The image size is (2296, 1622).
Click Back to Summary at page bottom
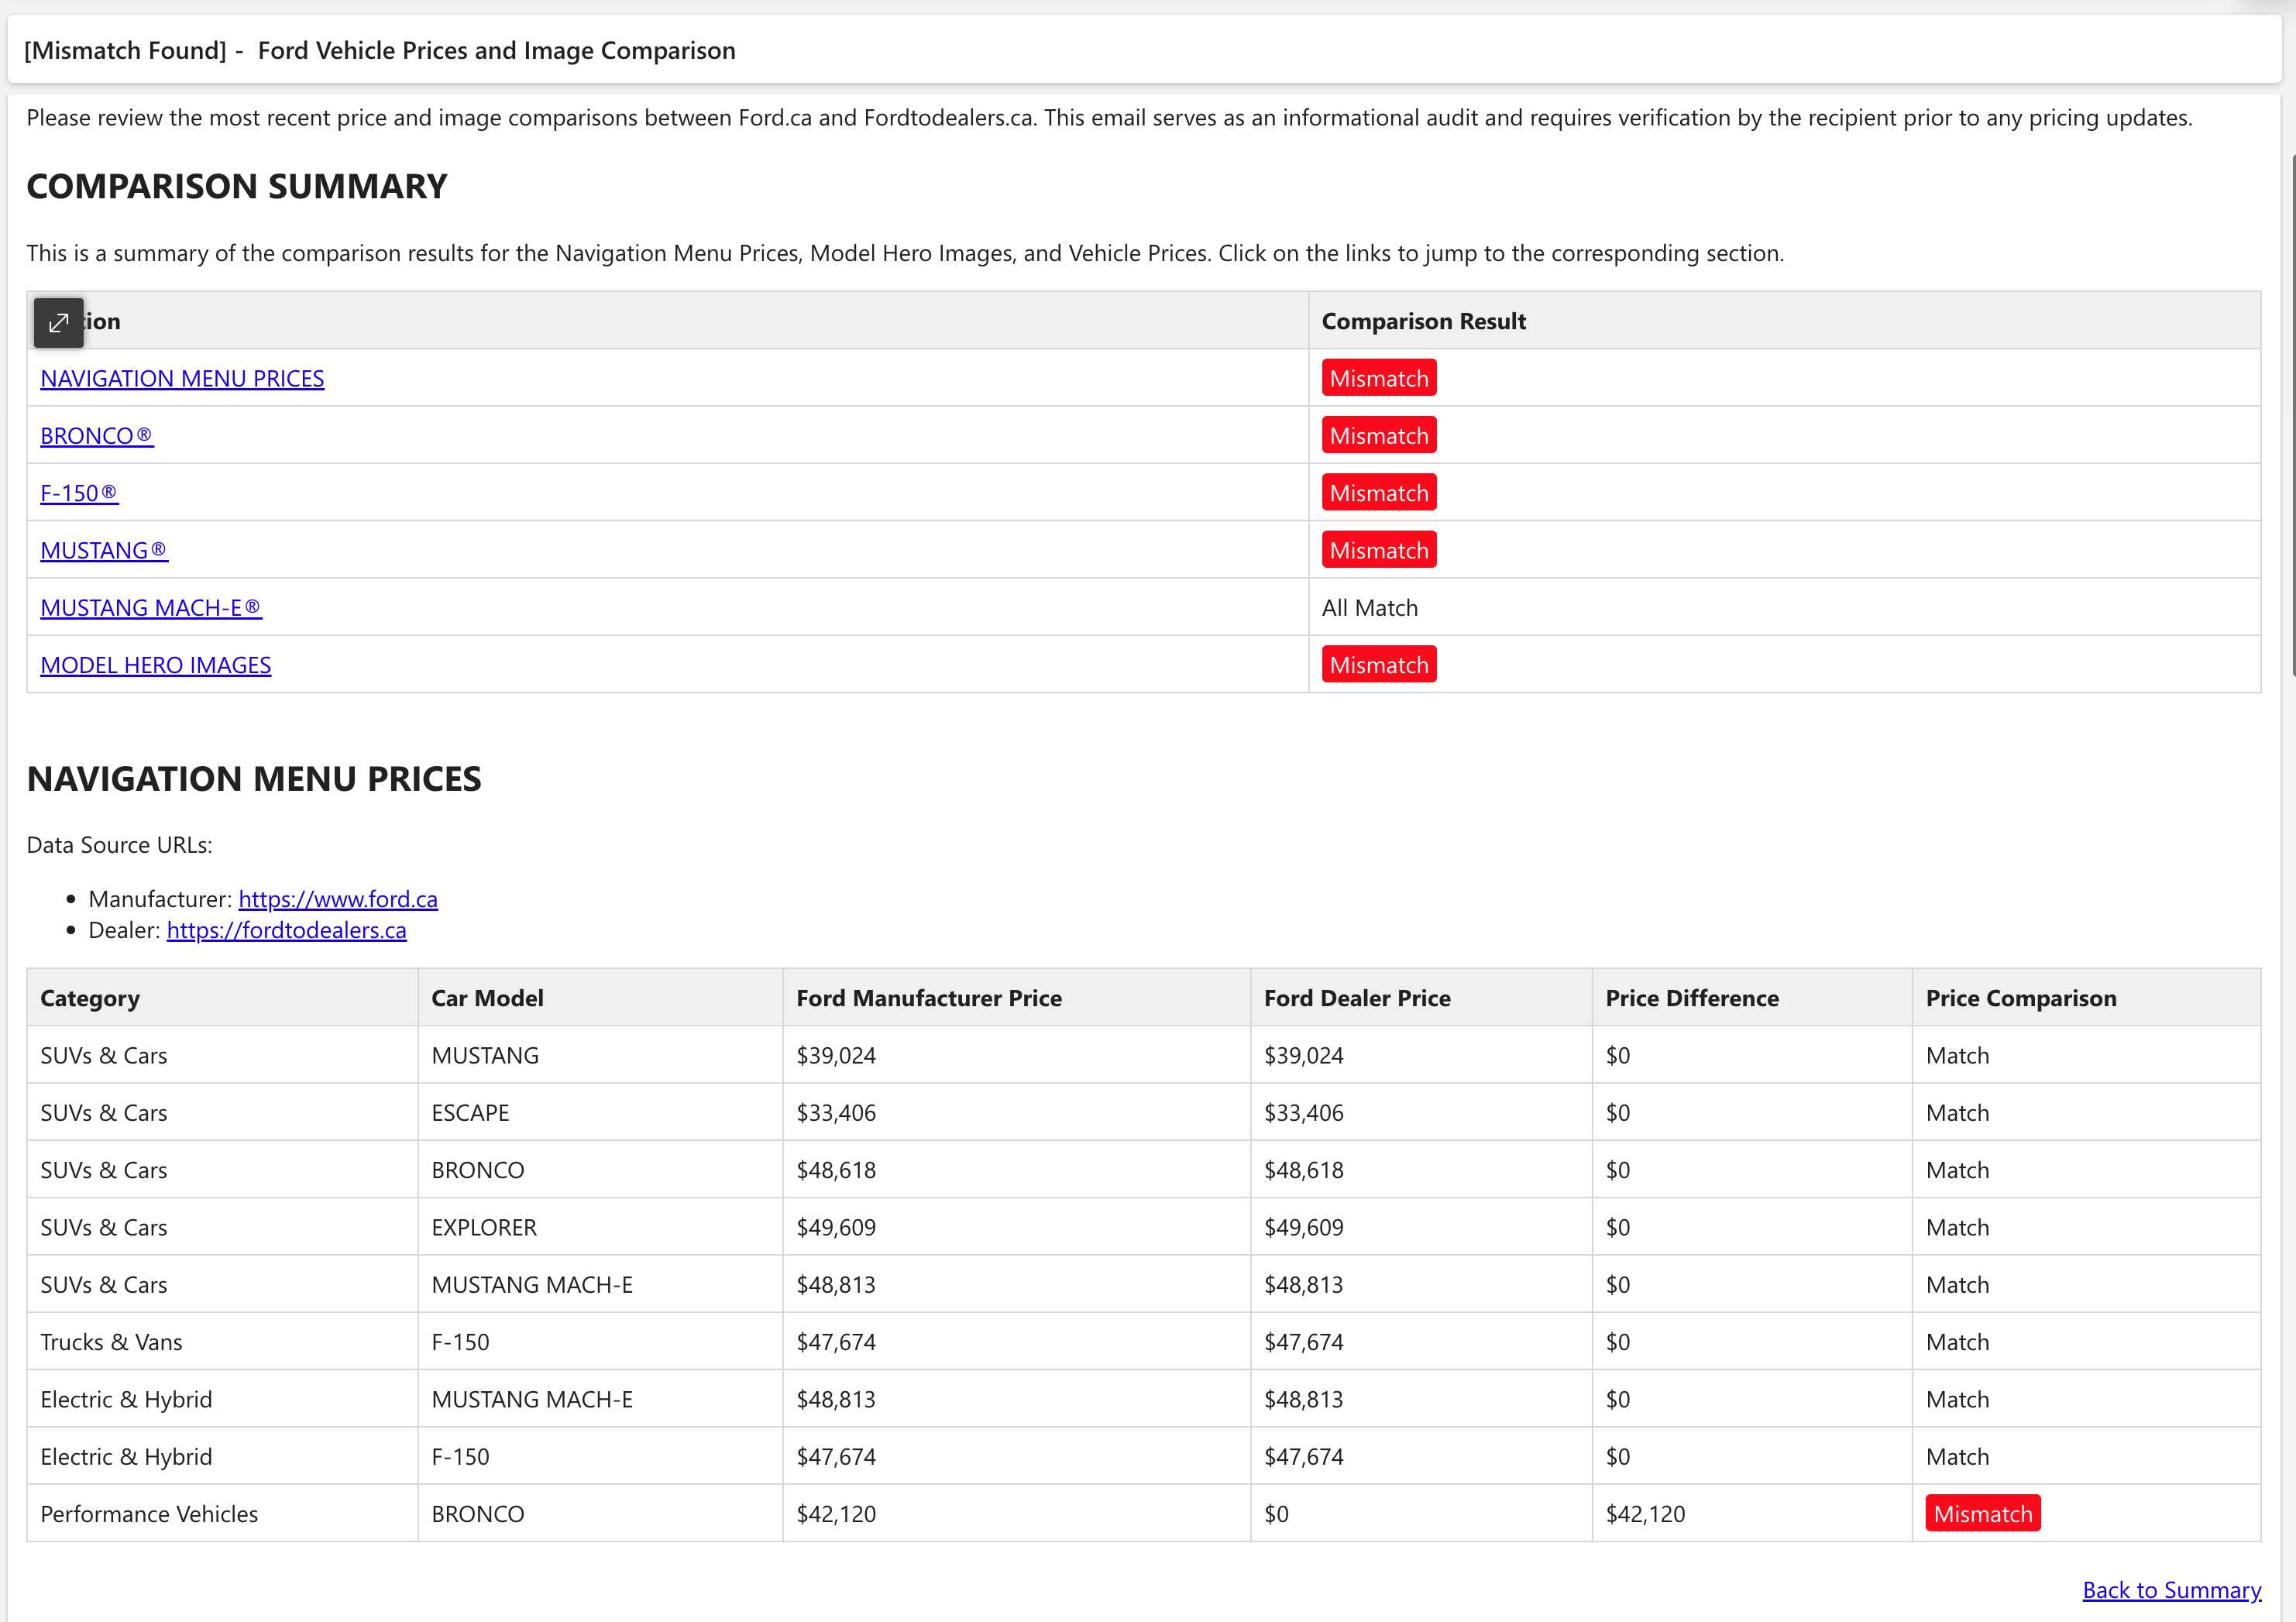click(x=2170, y=1589)
